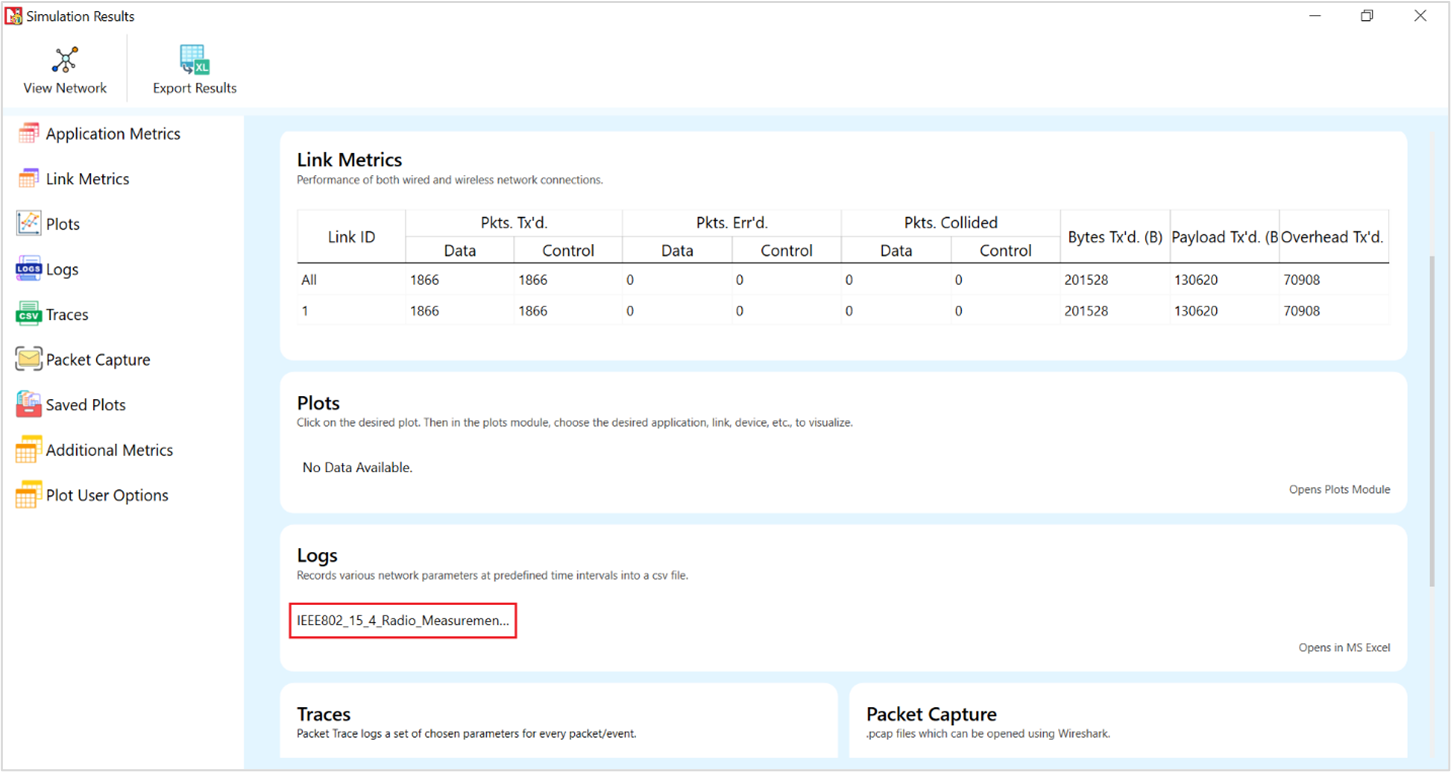Viewport: 1451px width, 772px height.
Task: Open the Plots sidebar icon
Action: (29, 224)
